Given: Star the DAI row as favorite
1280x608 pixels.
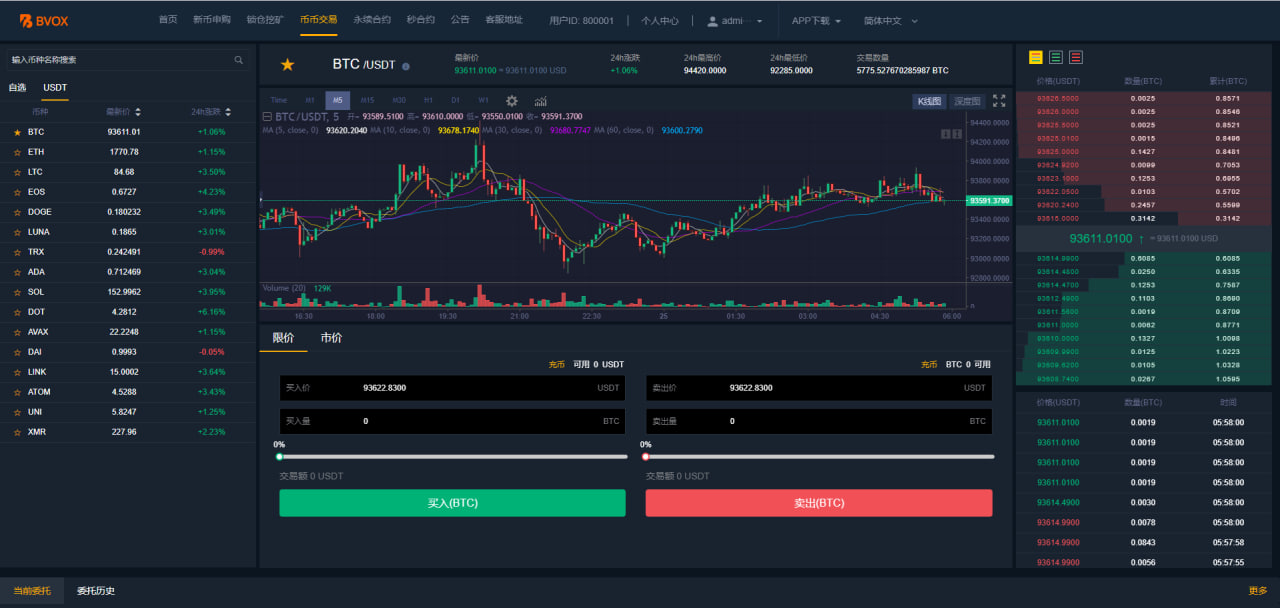Looking at the screenshot, I should click(x=17, y=352).
